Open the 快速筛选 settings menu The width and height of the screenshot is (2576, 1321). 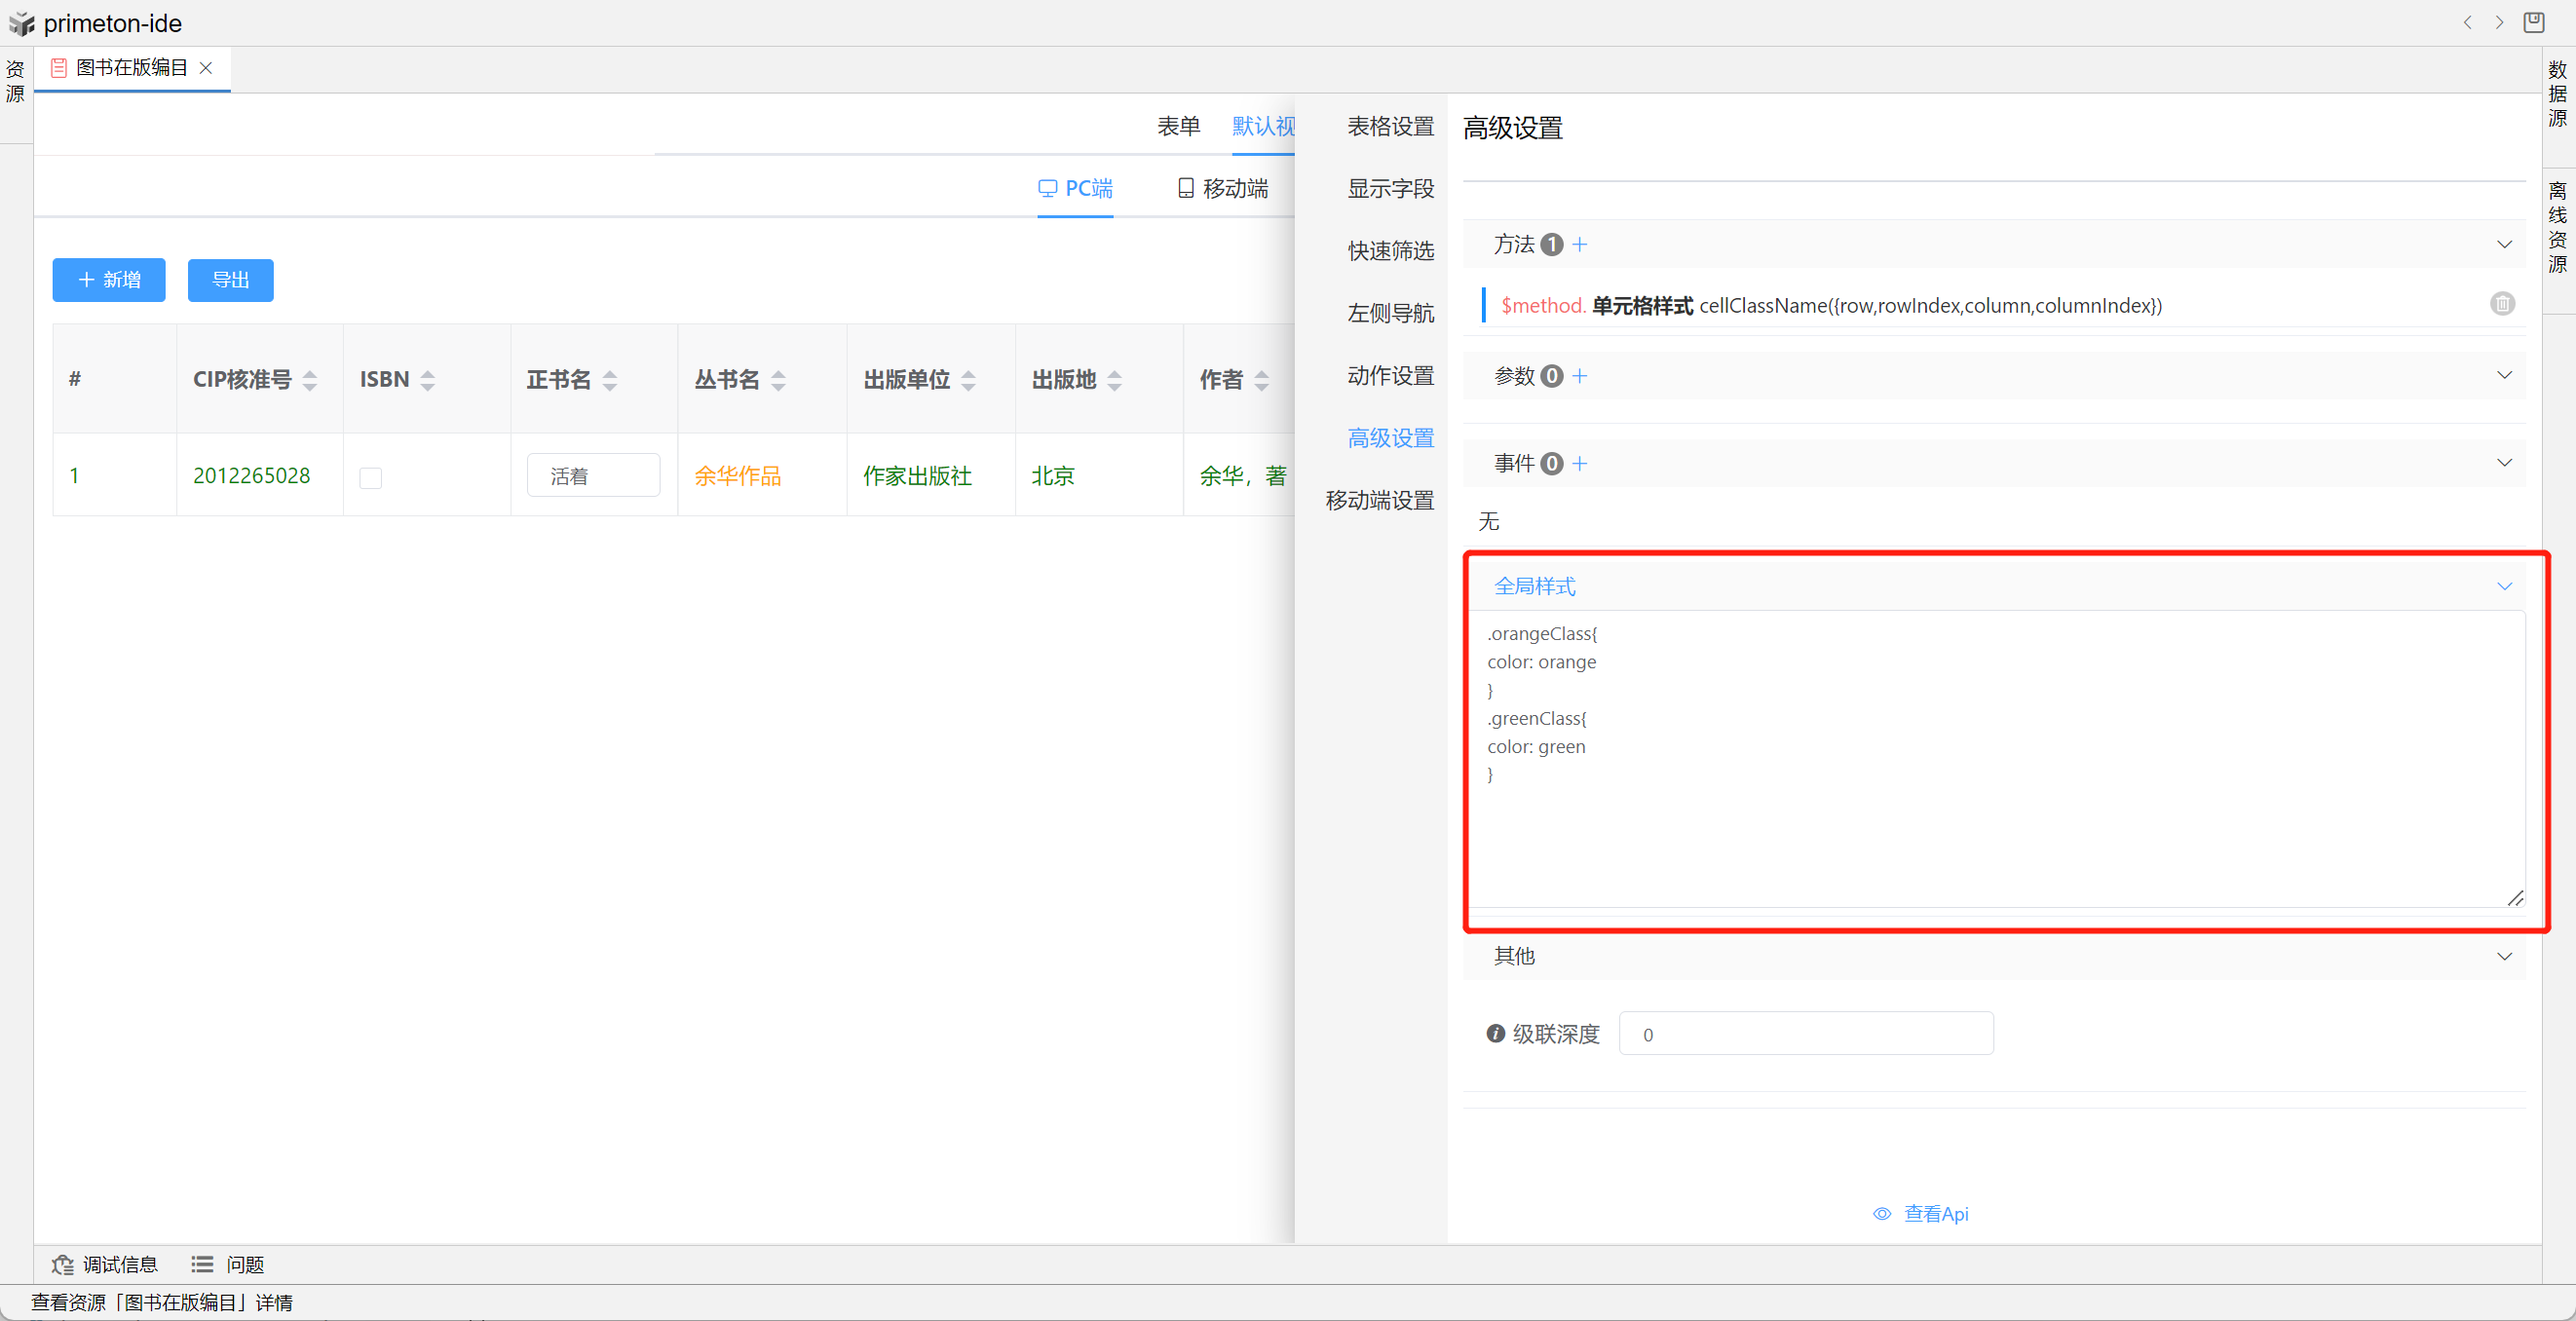[x=1389, y=250]
